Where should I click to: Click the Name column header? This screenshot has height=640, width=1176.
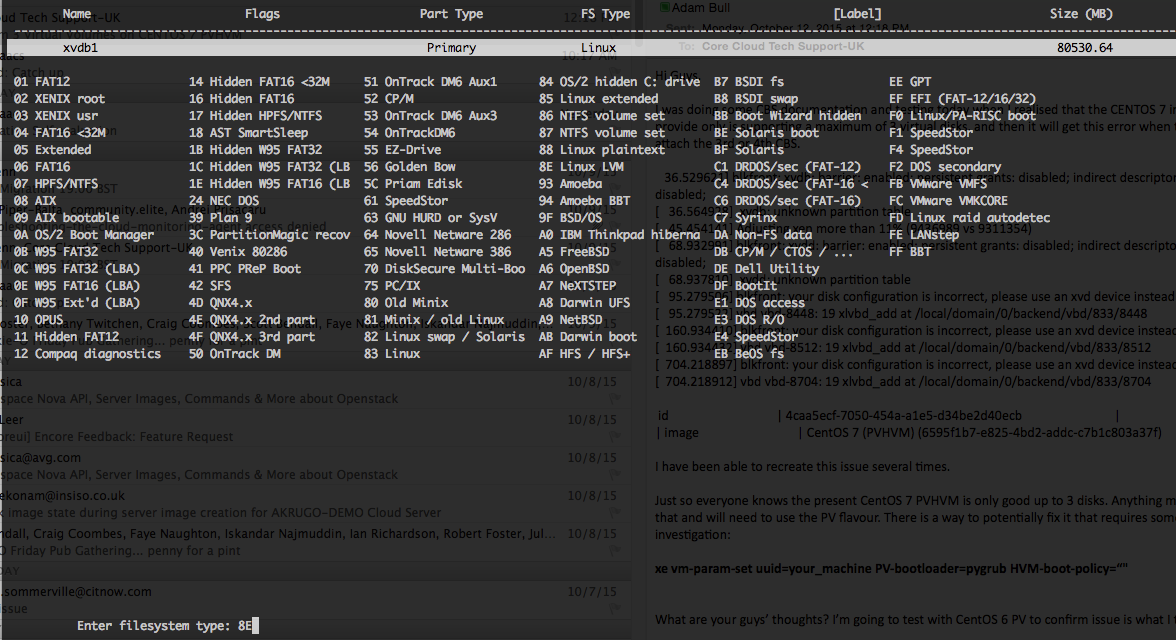(76, 14)
